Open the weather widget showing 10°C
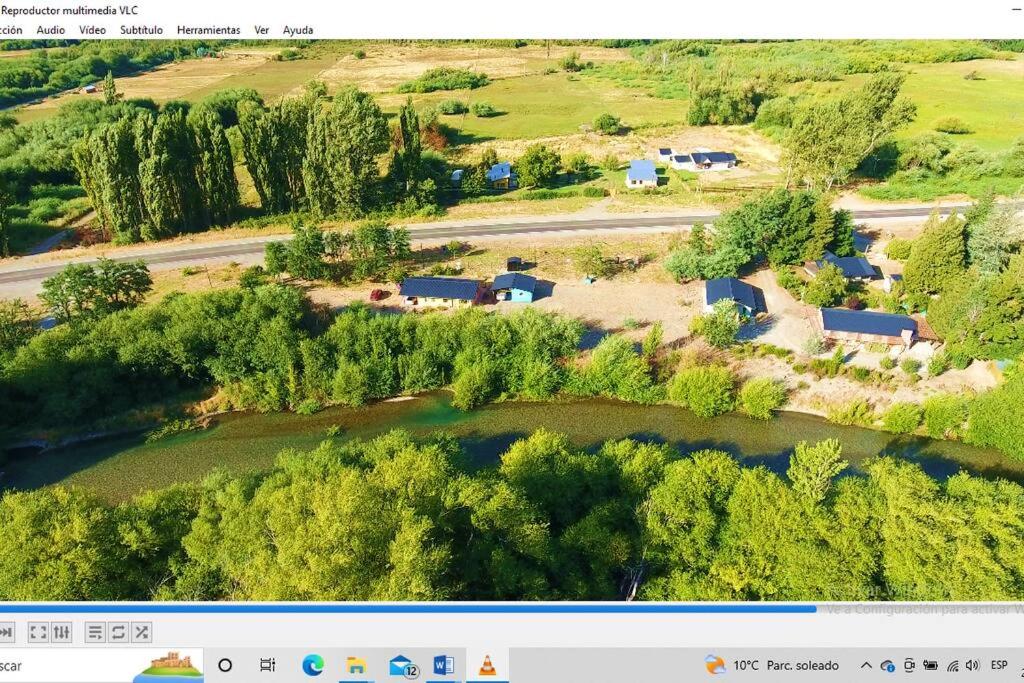The image size is (1024, 683). pyautogui.click(x=772, y=665)
